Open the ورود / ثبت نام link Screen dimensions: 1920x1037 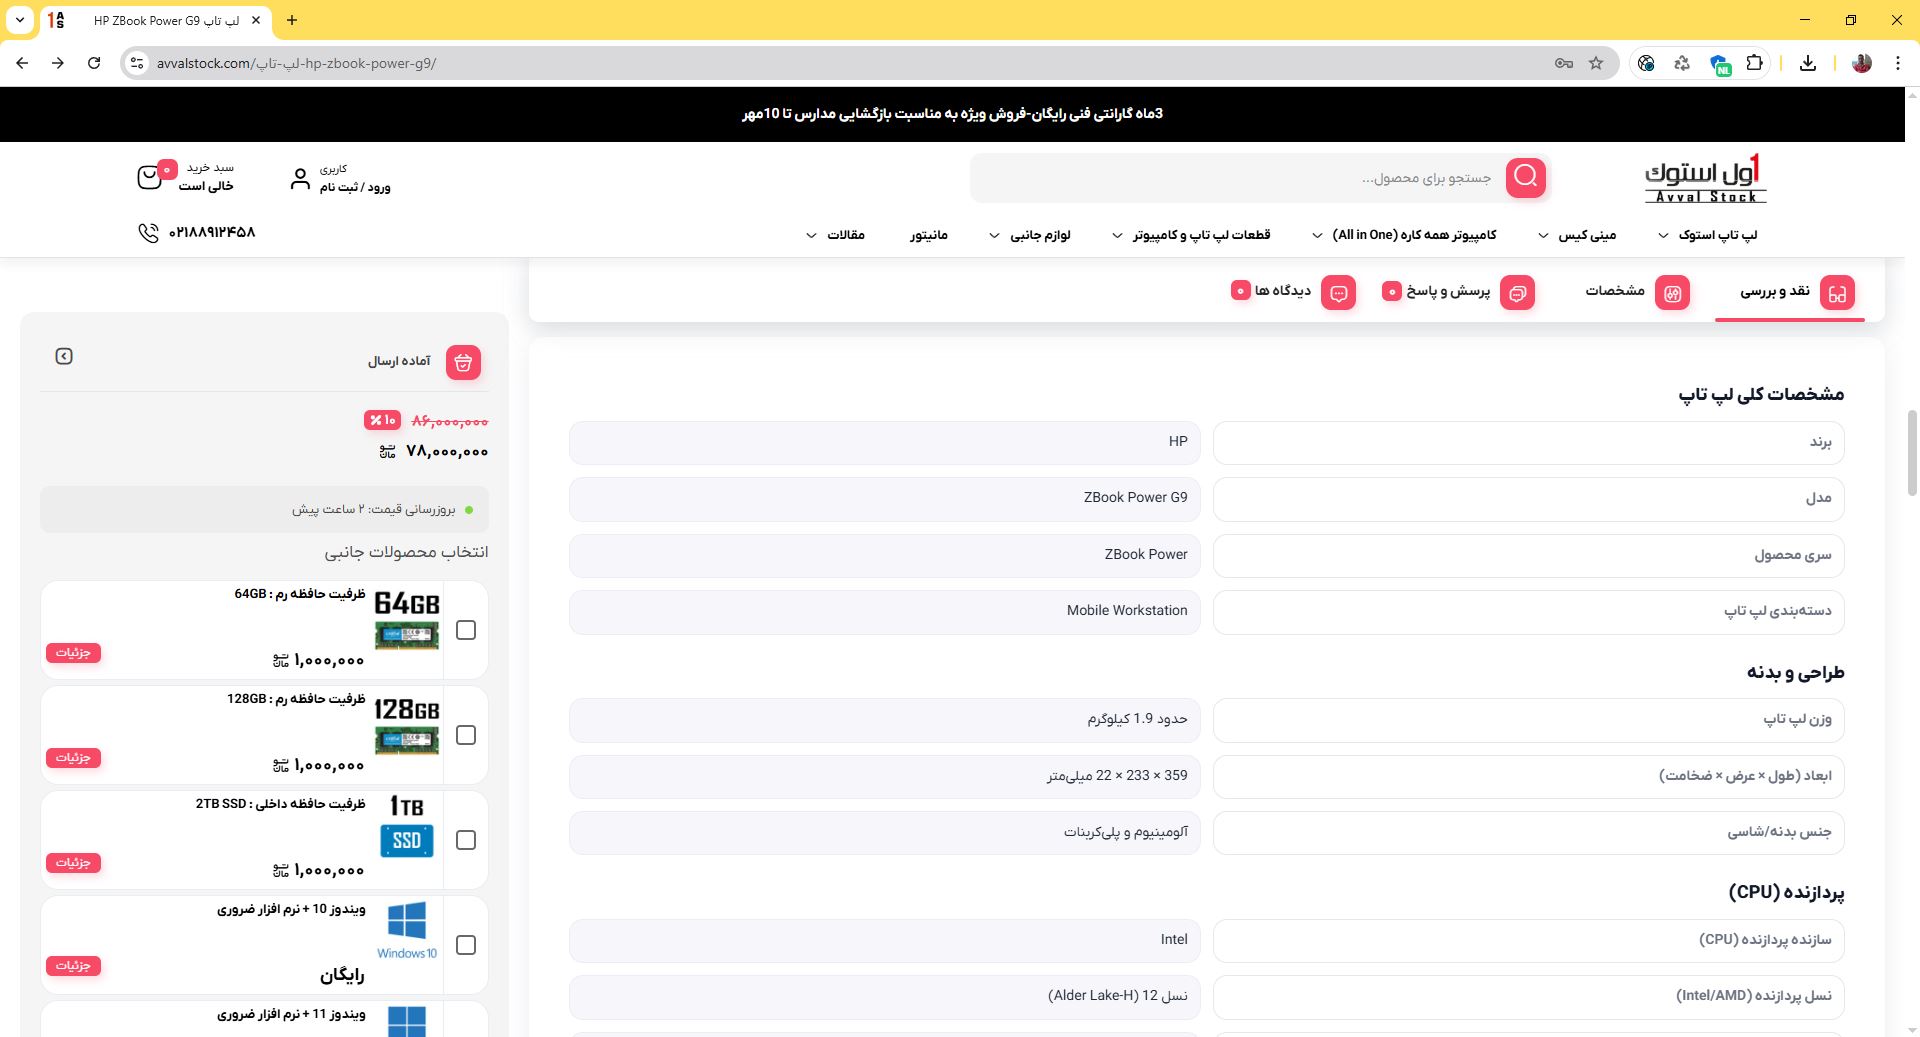[x=355, y=187]
